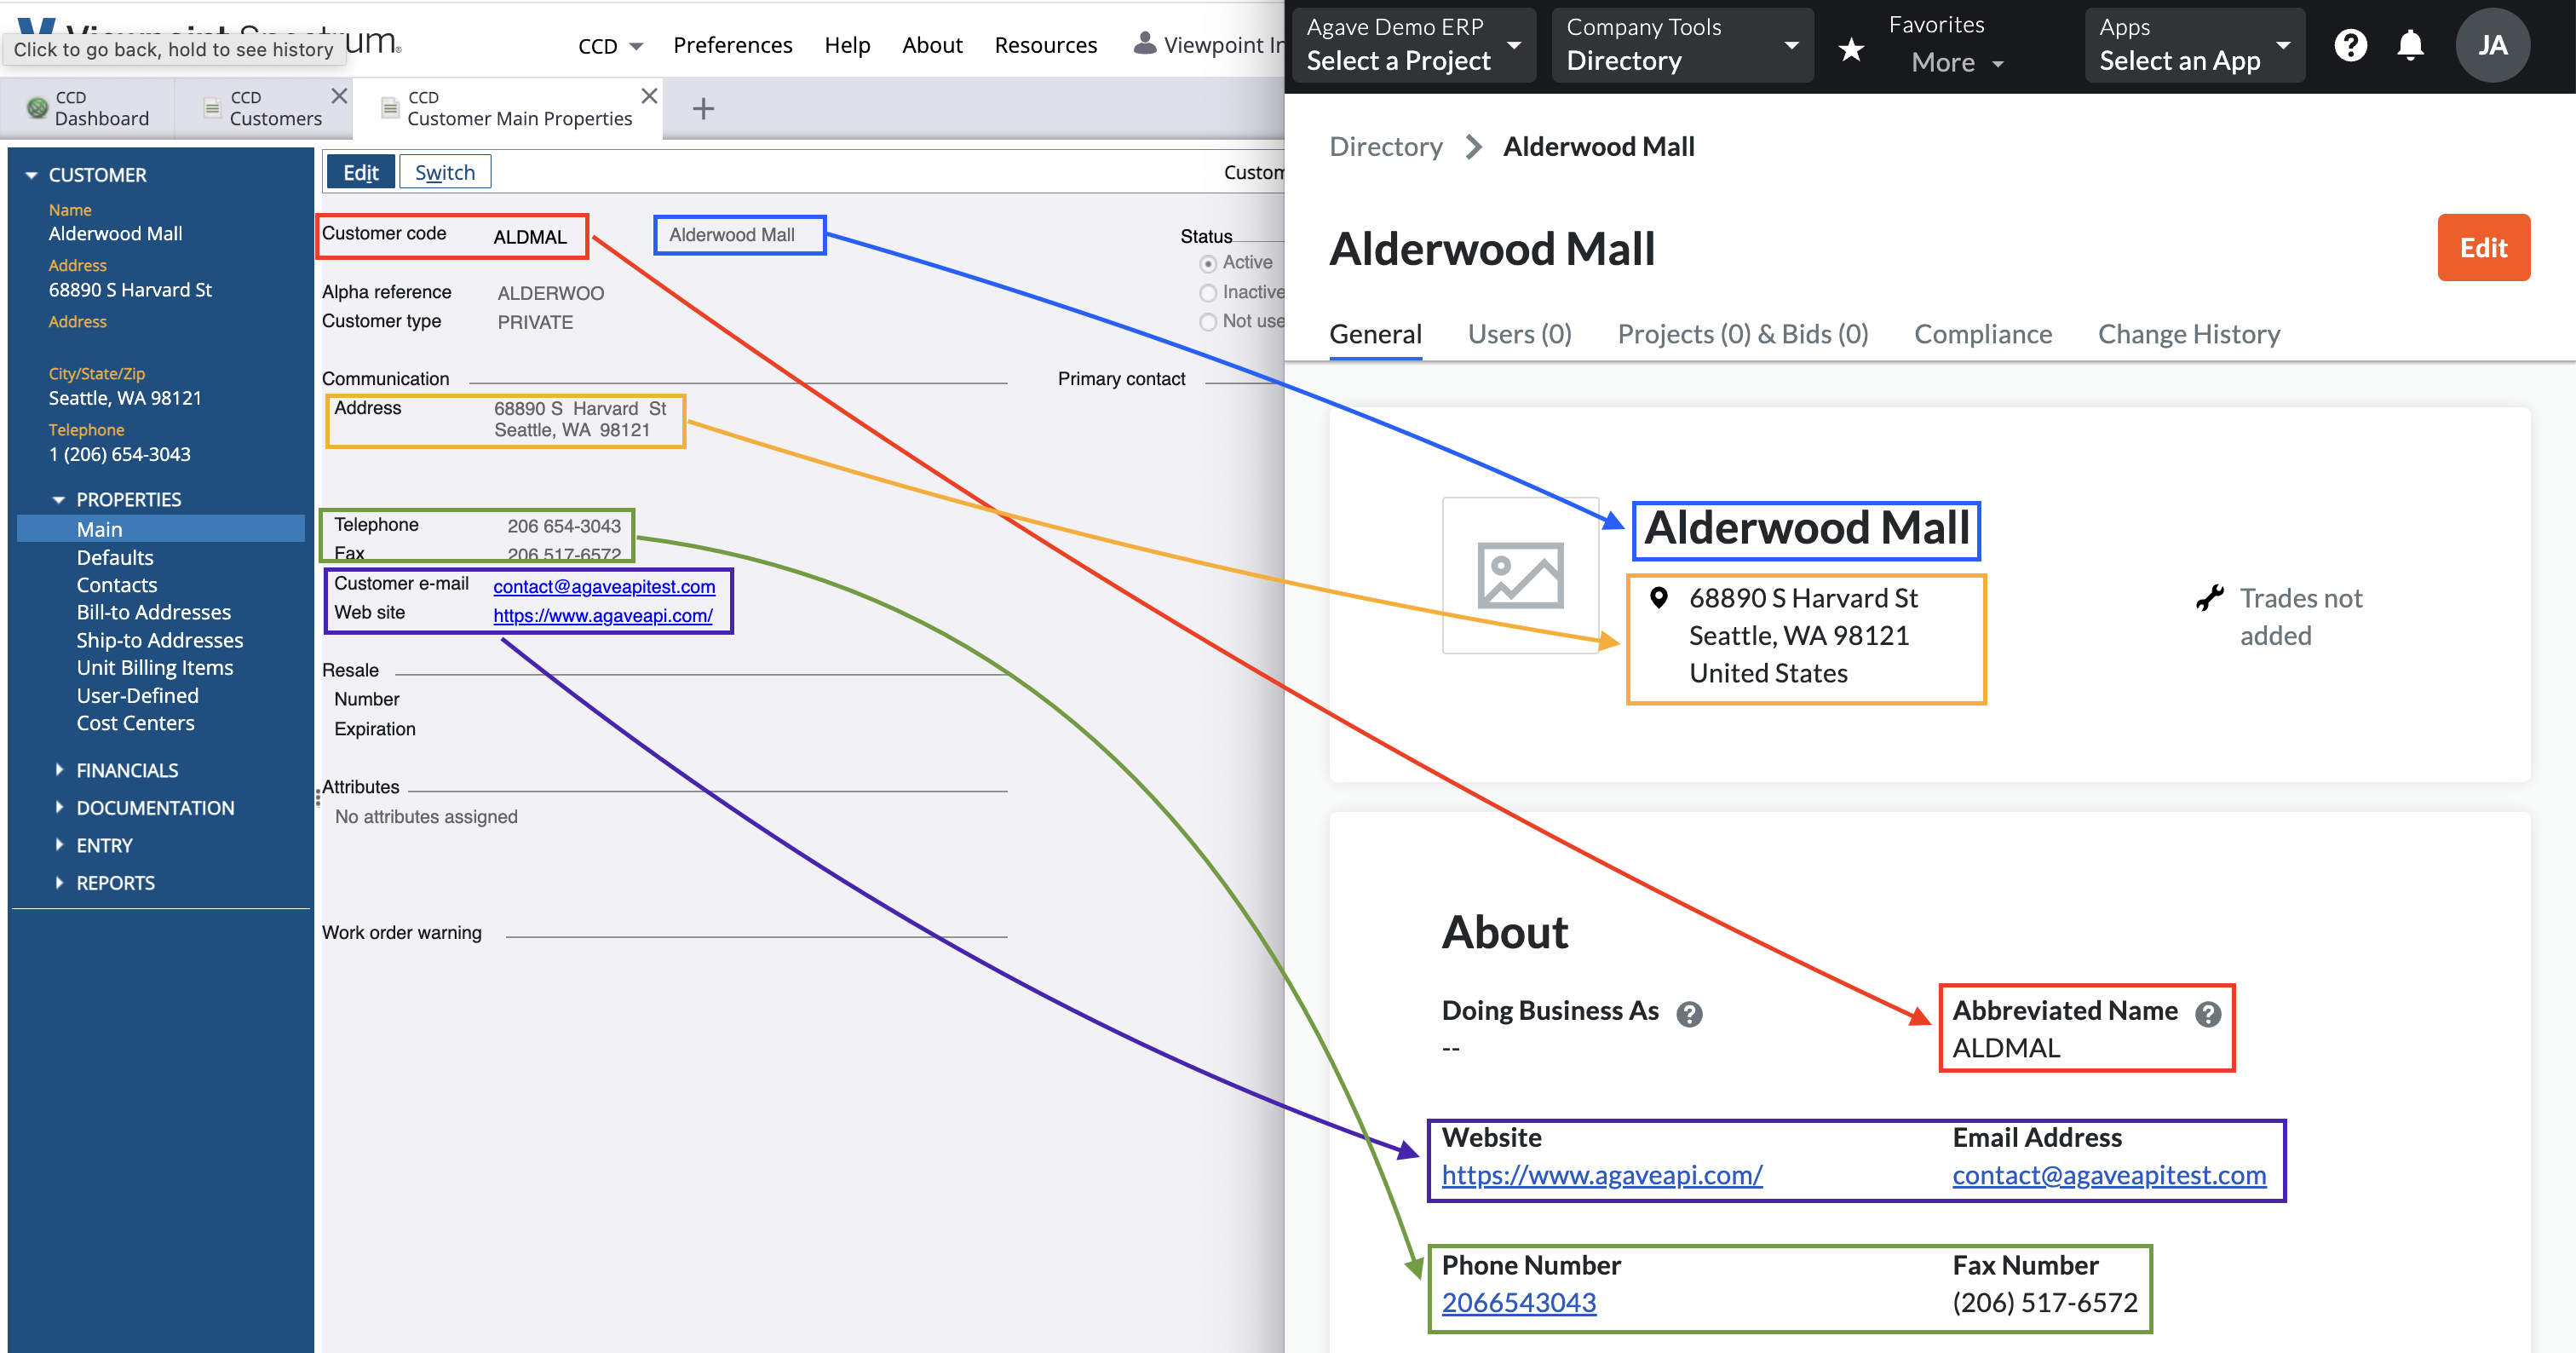Open Ship-to Addresses
Image resolution: width=2576 pixels, height=1353 pixels.
(x=160, y=640)
